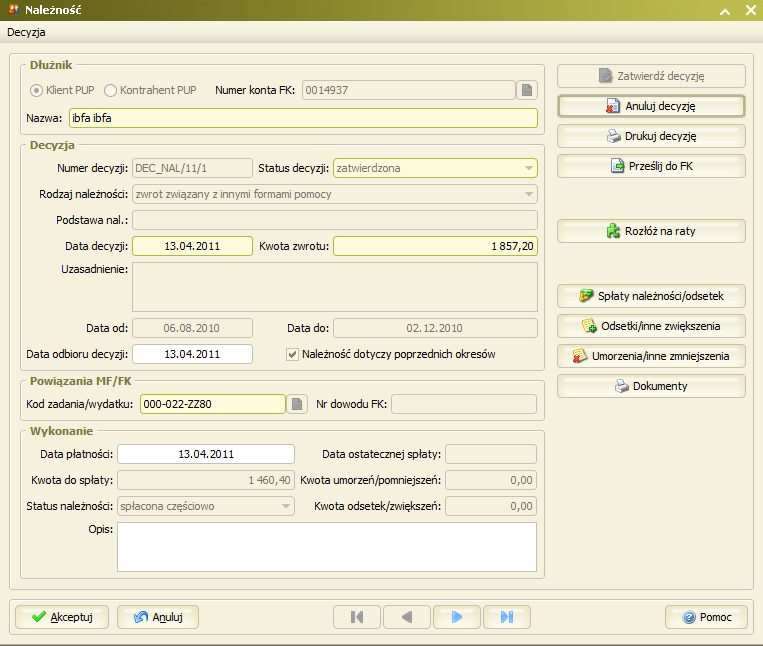Go to next record
Image resolution: width=763 pixels, height=646 pixels.
(457, 617)
